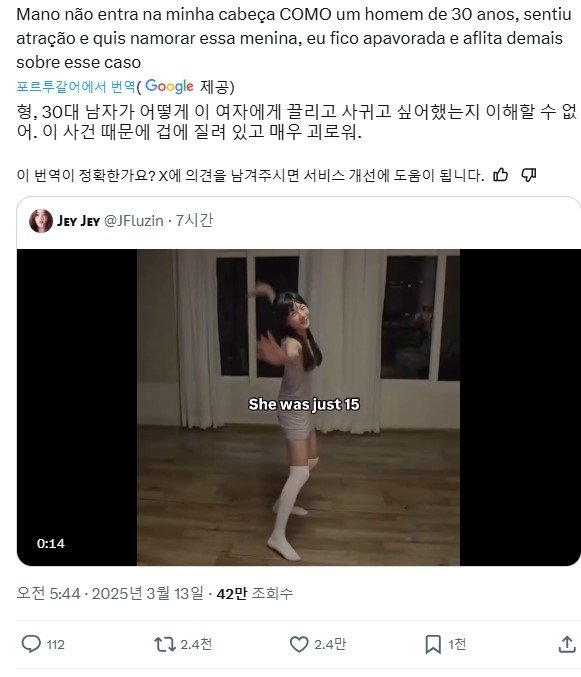Click the 42만 조회수 view count
Image resolution: width=581 pixels, height=677 pixels.
[255, 593]
